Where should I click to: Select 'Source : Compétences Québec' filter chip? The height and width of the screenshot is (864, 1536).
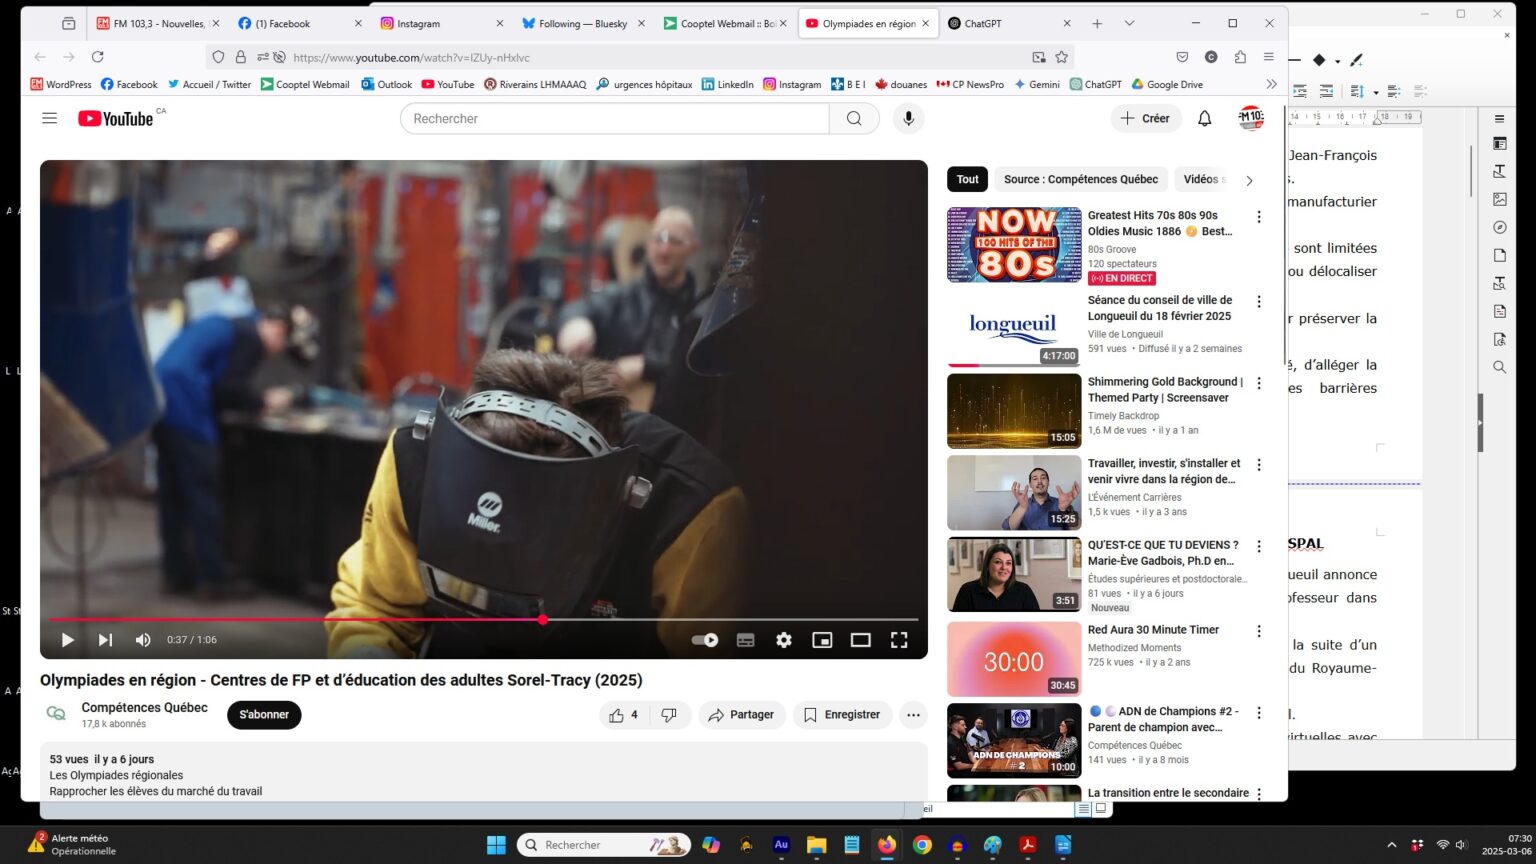point(1081,179)
